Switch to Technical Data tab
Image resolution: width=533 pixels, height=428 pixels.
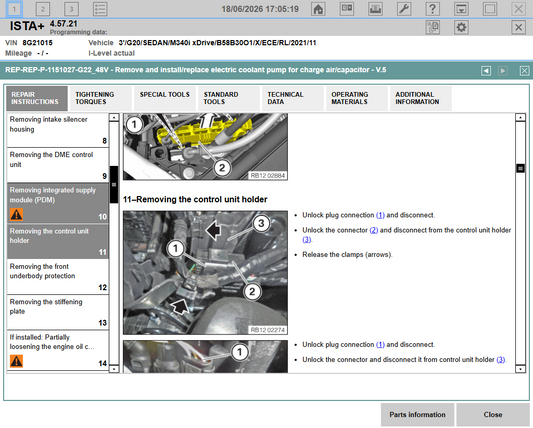[x=292, y=99]
